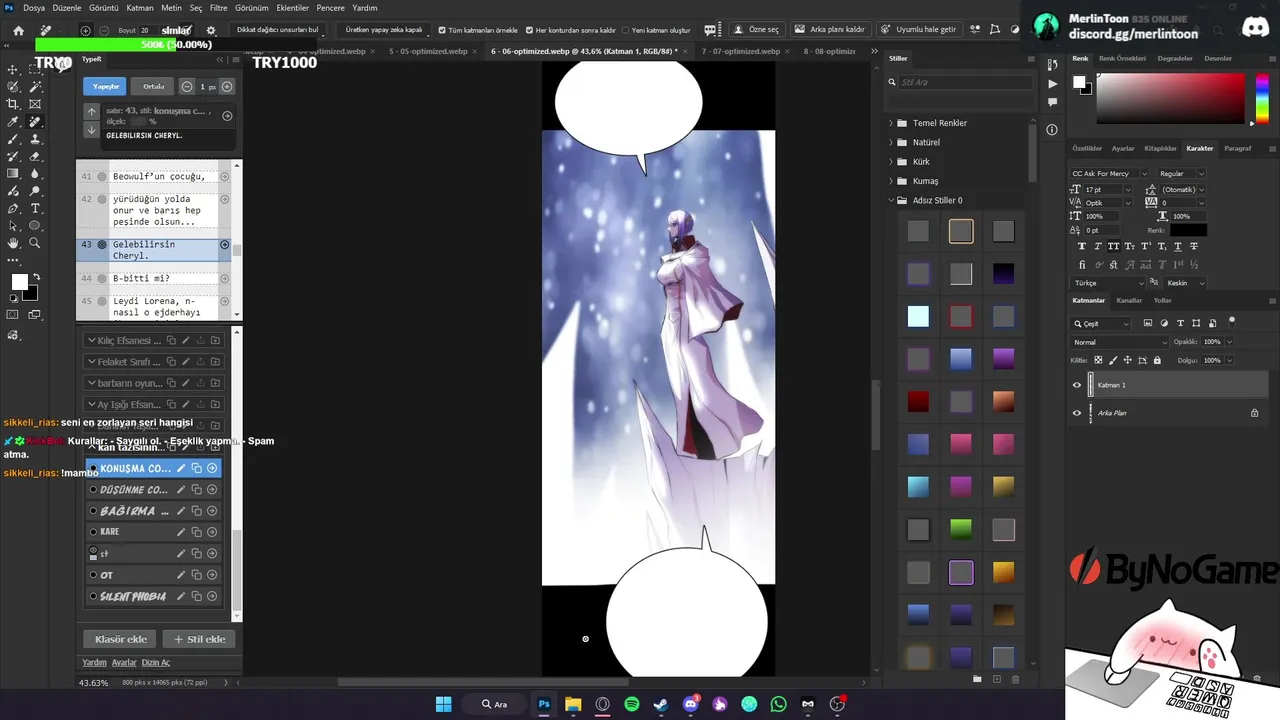Image resolution: width=1280 pixels, height=720 pixels.
Task: Open the CC Ask For Mercy font dropdown
Action: coord(1110,173)
